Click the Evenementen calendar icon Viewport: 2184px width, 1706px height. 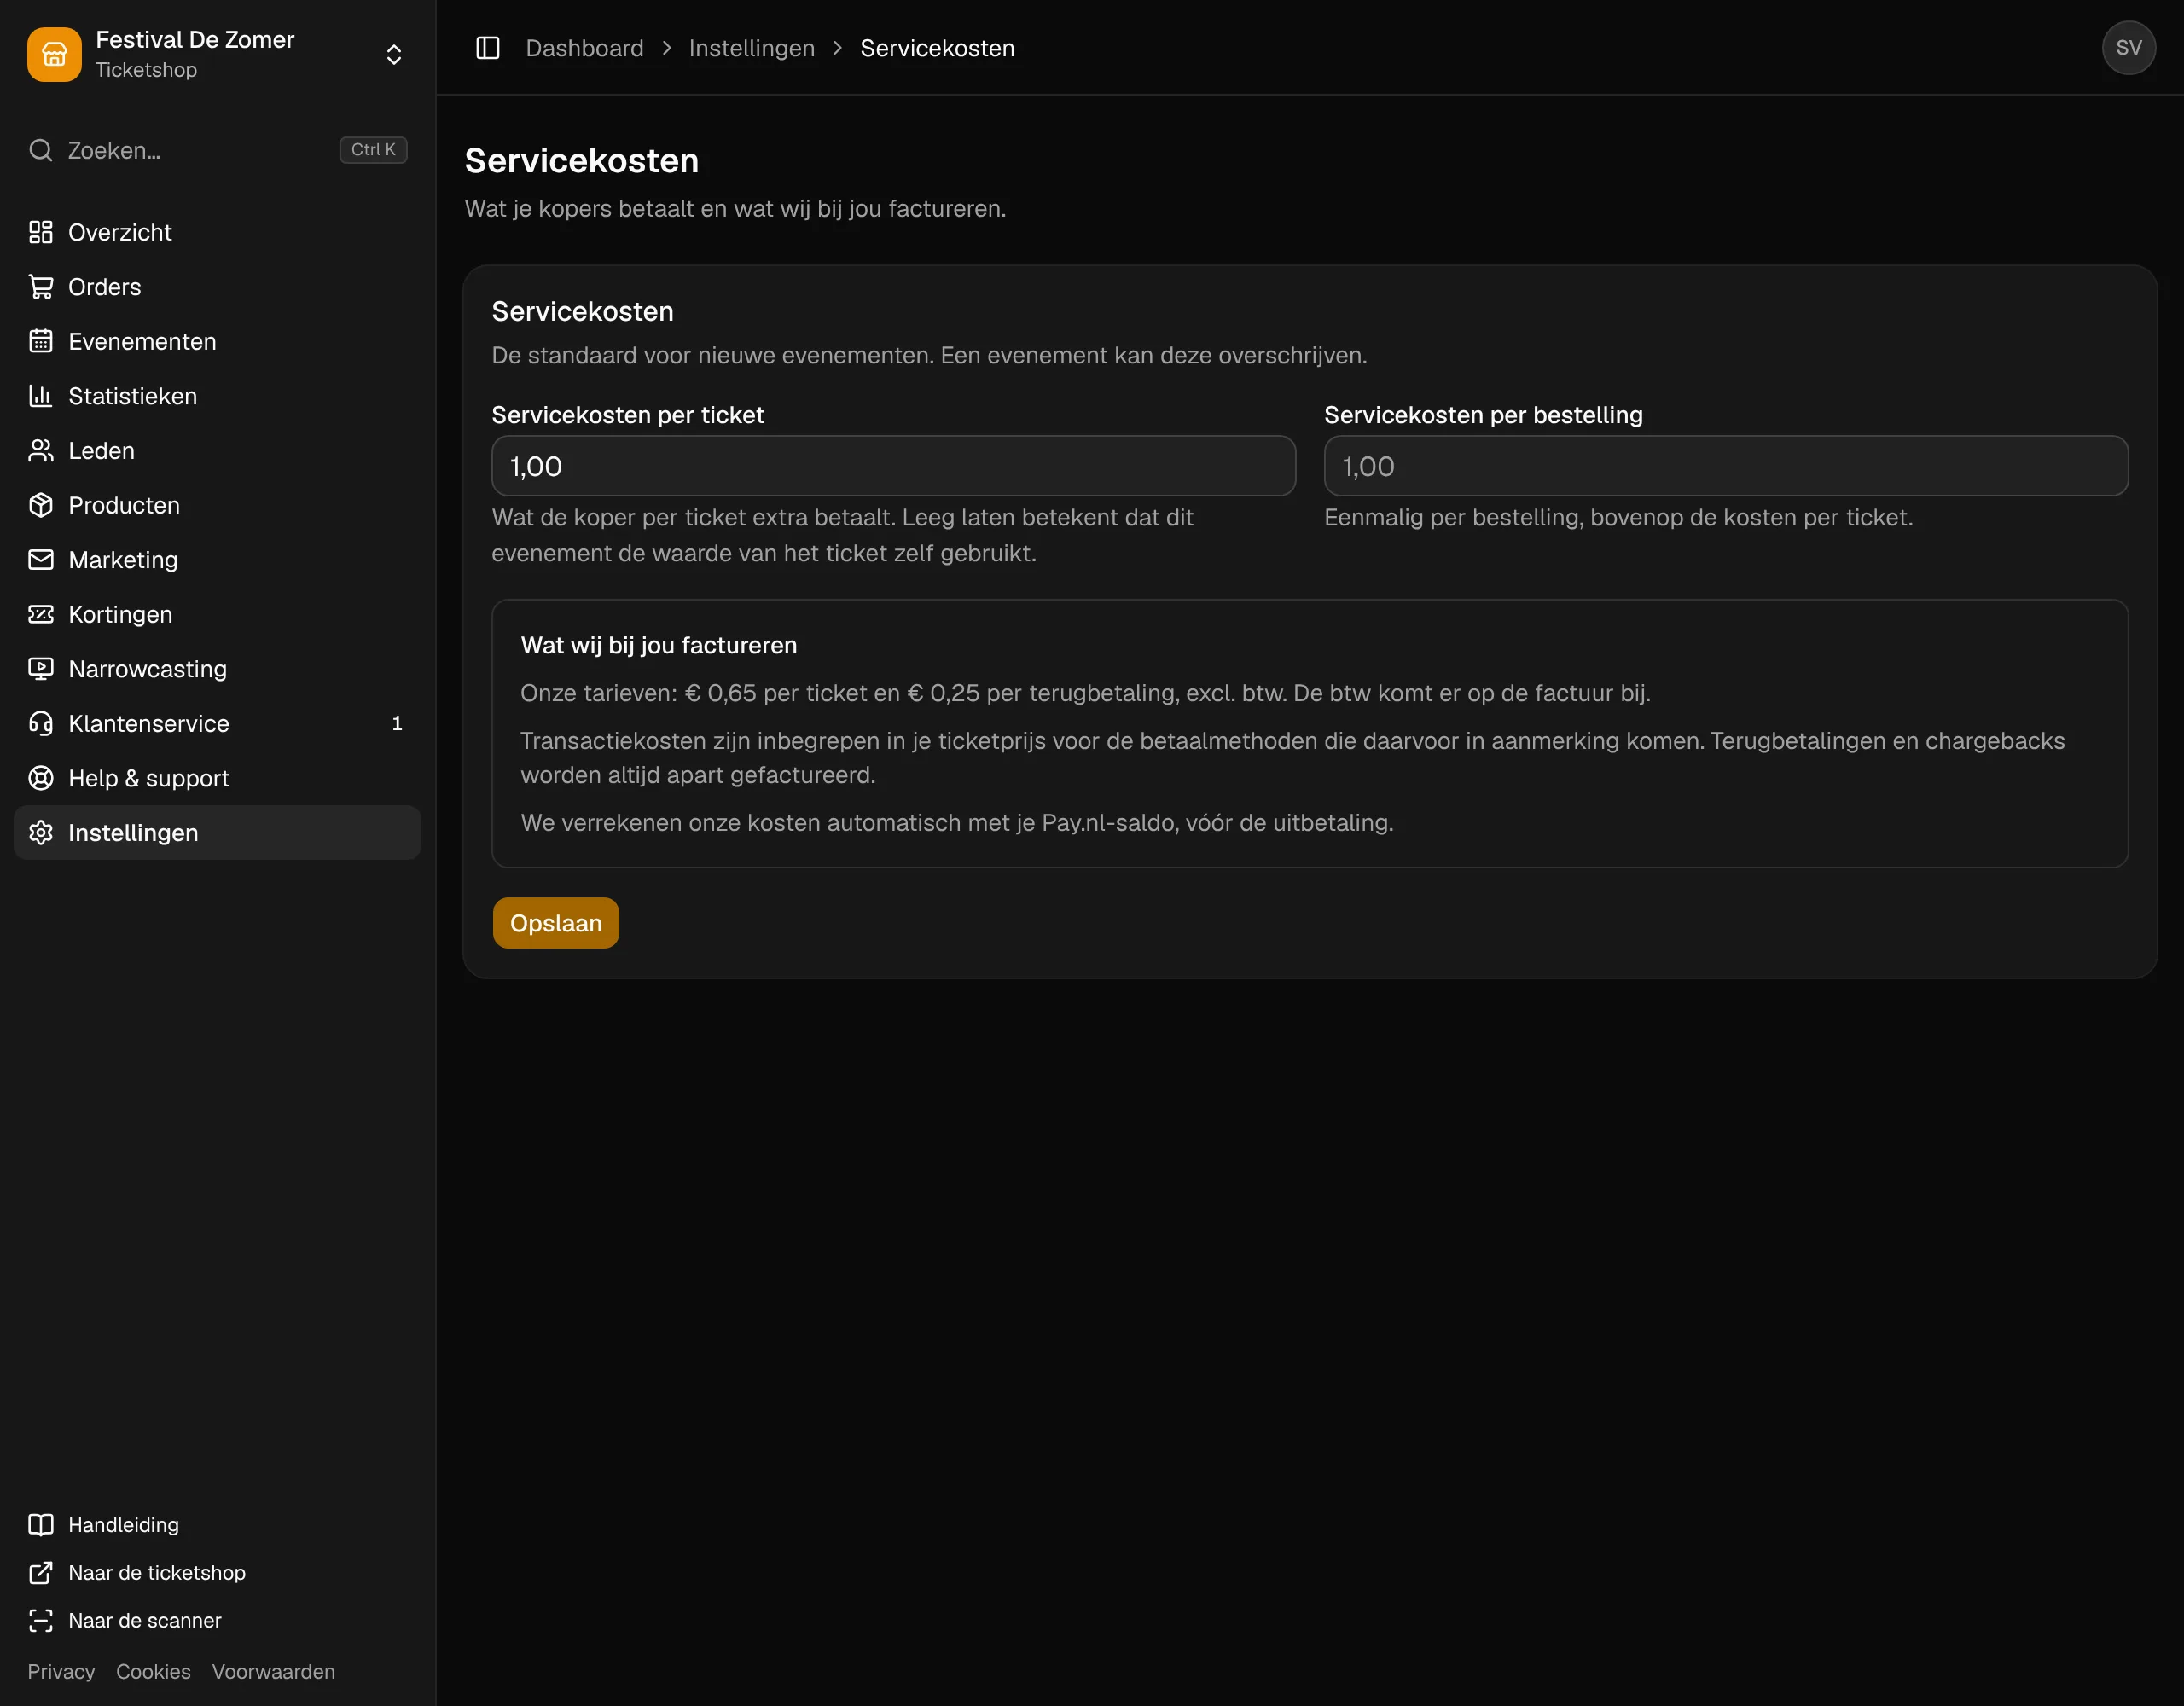coord(41,341)
